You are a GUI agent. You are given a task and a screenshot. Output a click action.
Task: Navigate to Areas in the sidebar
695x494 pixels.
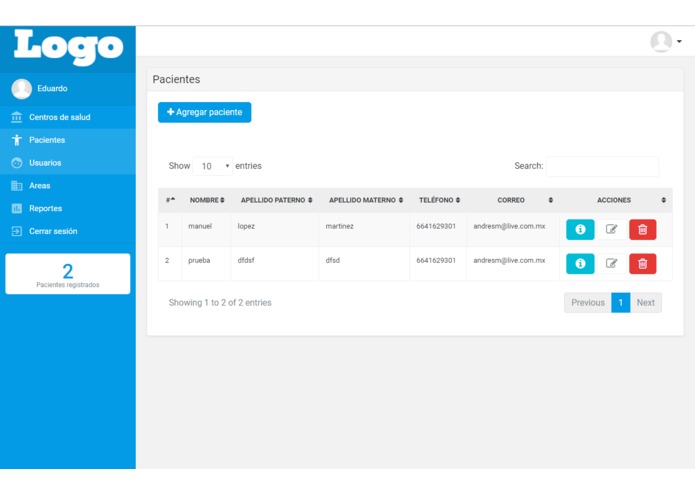coord(68,186)
